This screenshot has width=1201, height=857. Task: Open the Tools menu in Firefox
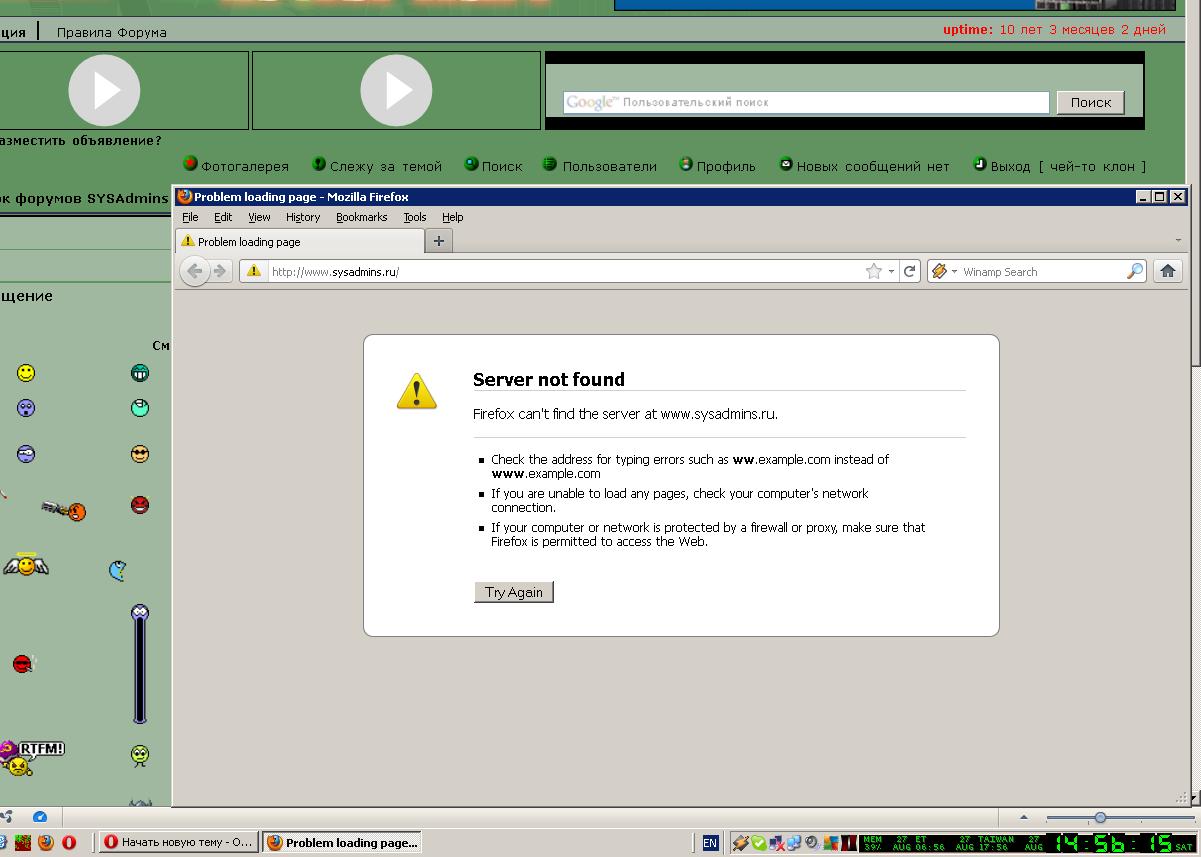tap(415, 217)
